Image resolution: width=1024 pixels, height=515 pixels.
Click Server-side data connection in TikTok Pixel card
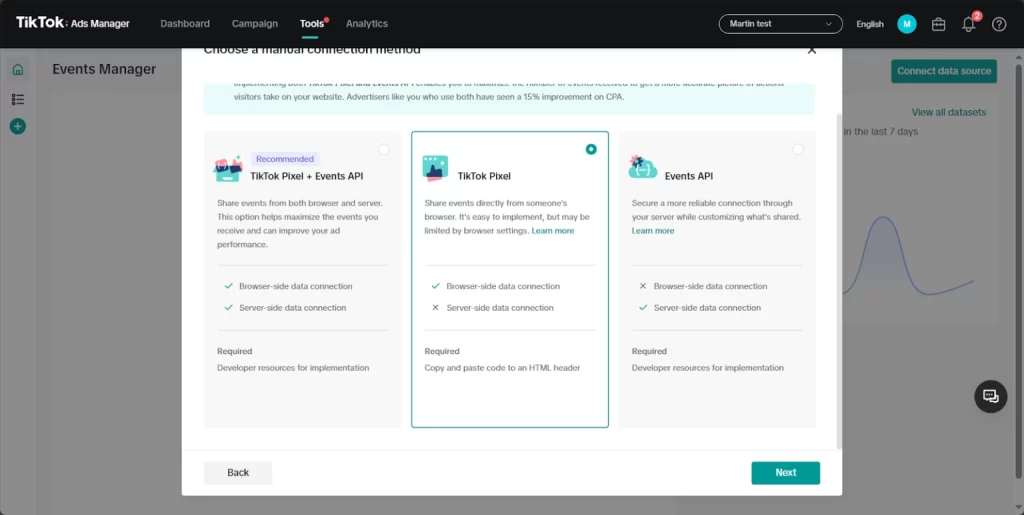click(x=500, y=308)
